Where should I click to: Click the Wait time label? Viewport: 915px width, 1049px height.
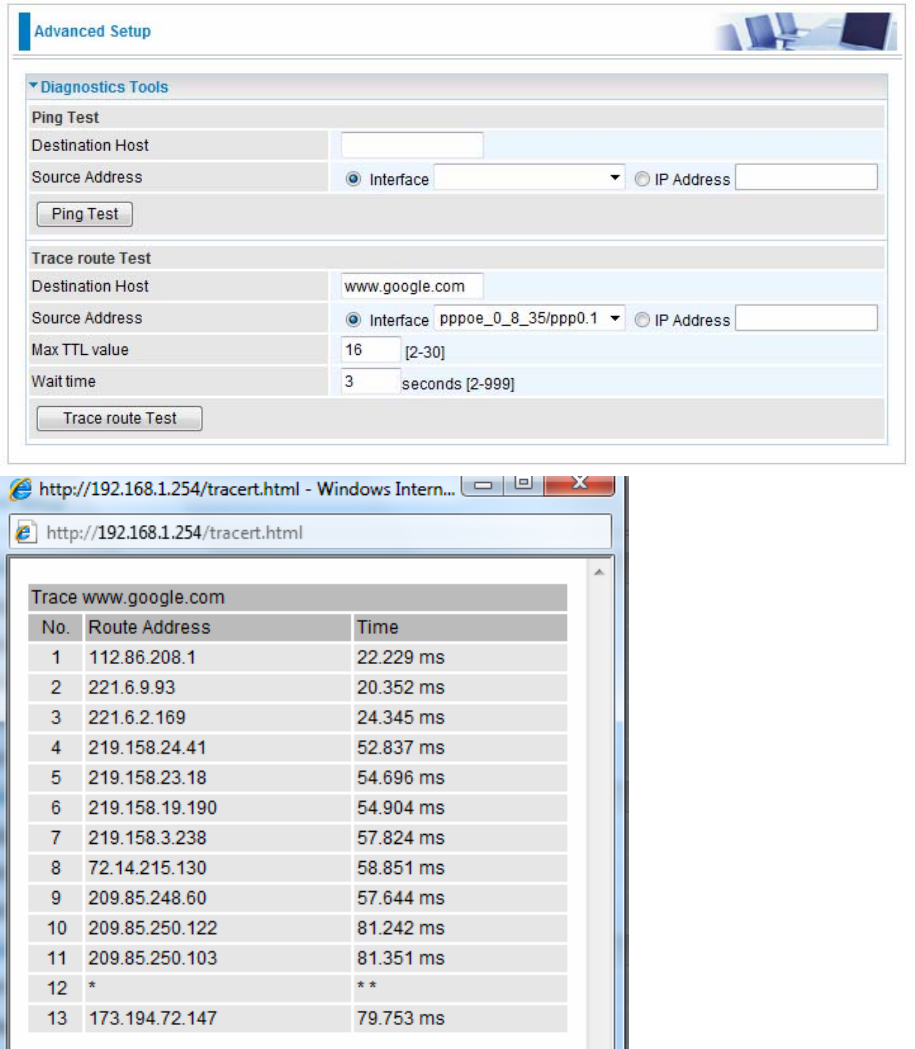pos(64,381)
